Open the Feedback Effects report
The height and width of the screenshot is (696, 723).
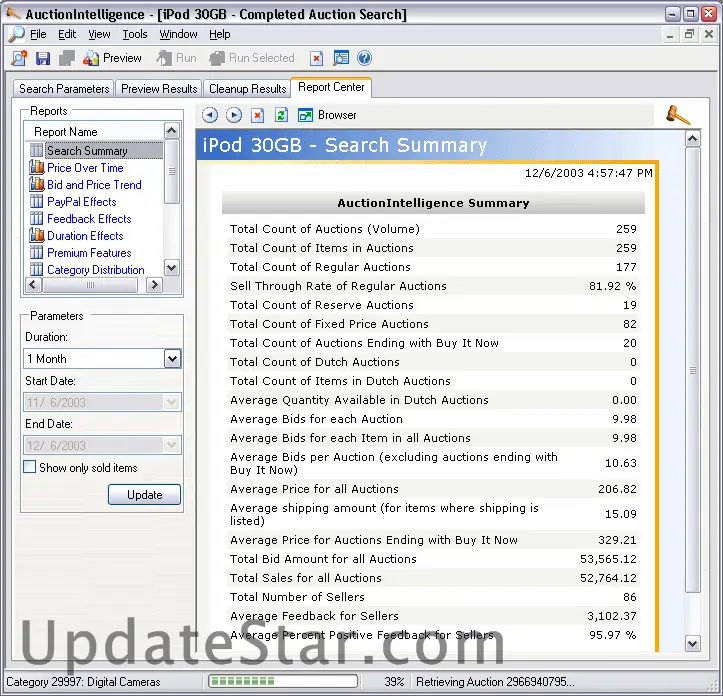89,219
